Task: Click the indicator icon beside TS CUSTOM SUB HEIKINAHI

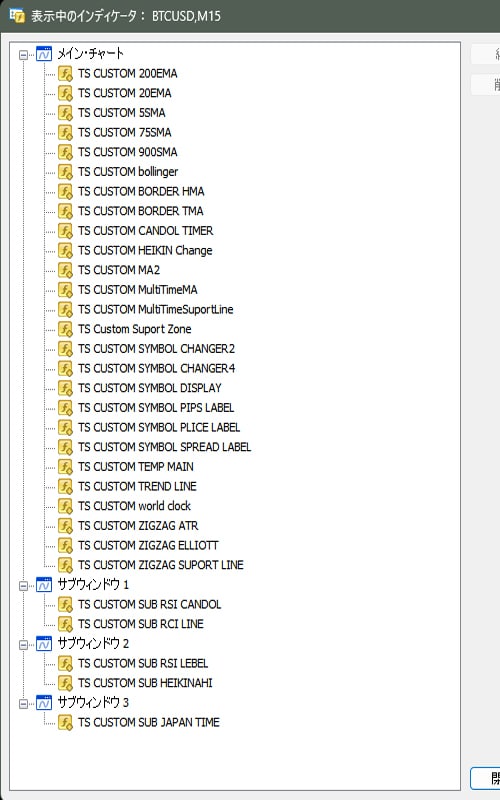Action: point(65,683)
